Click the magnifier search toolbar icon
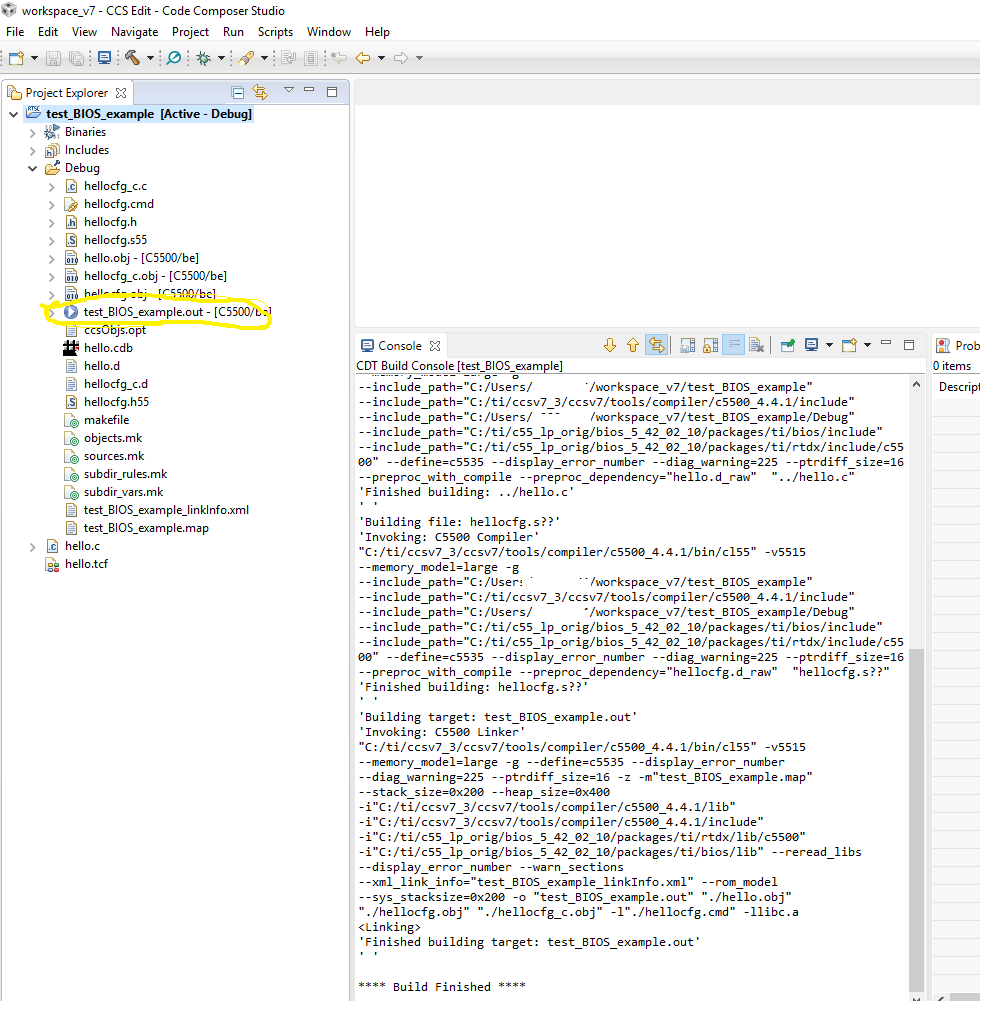This screenshot has width=1005, height=1021. tap(174, 58)
